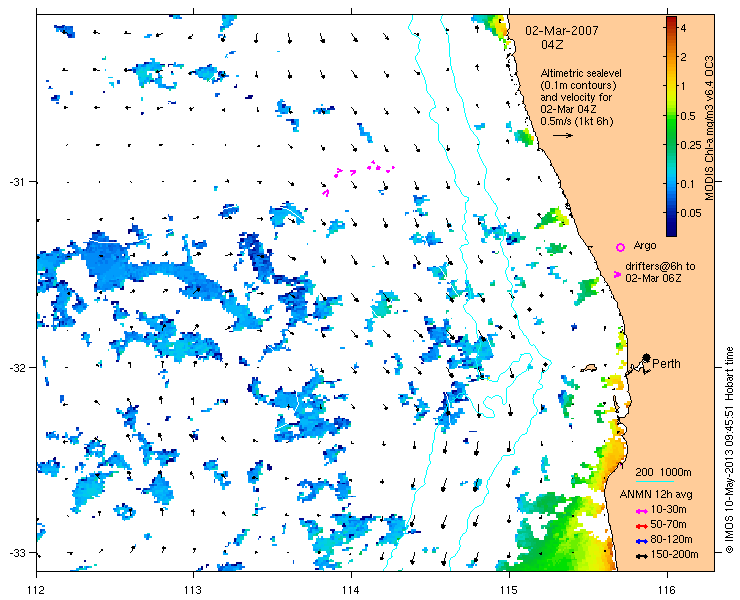Click the 04Z time label

coord(552,45)
